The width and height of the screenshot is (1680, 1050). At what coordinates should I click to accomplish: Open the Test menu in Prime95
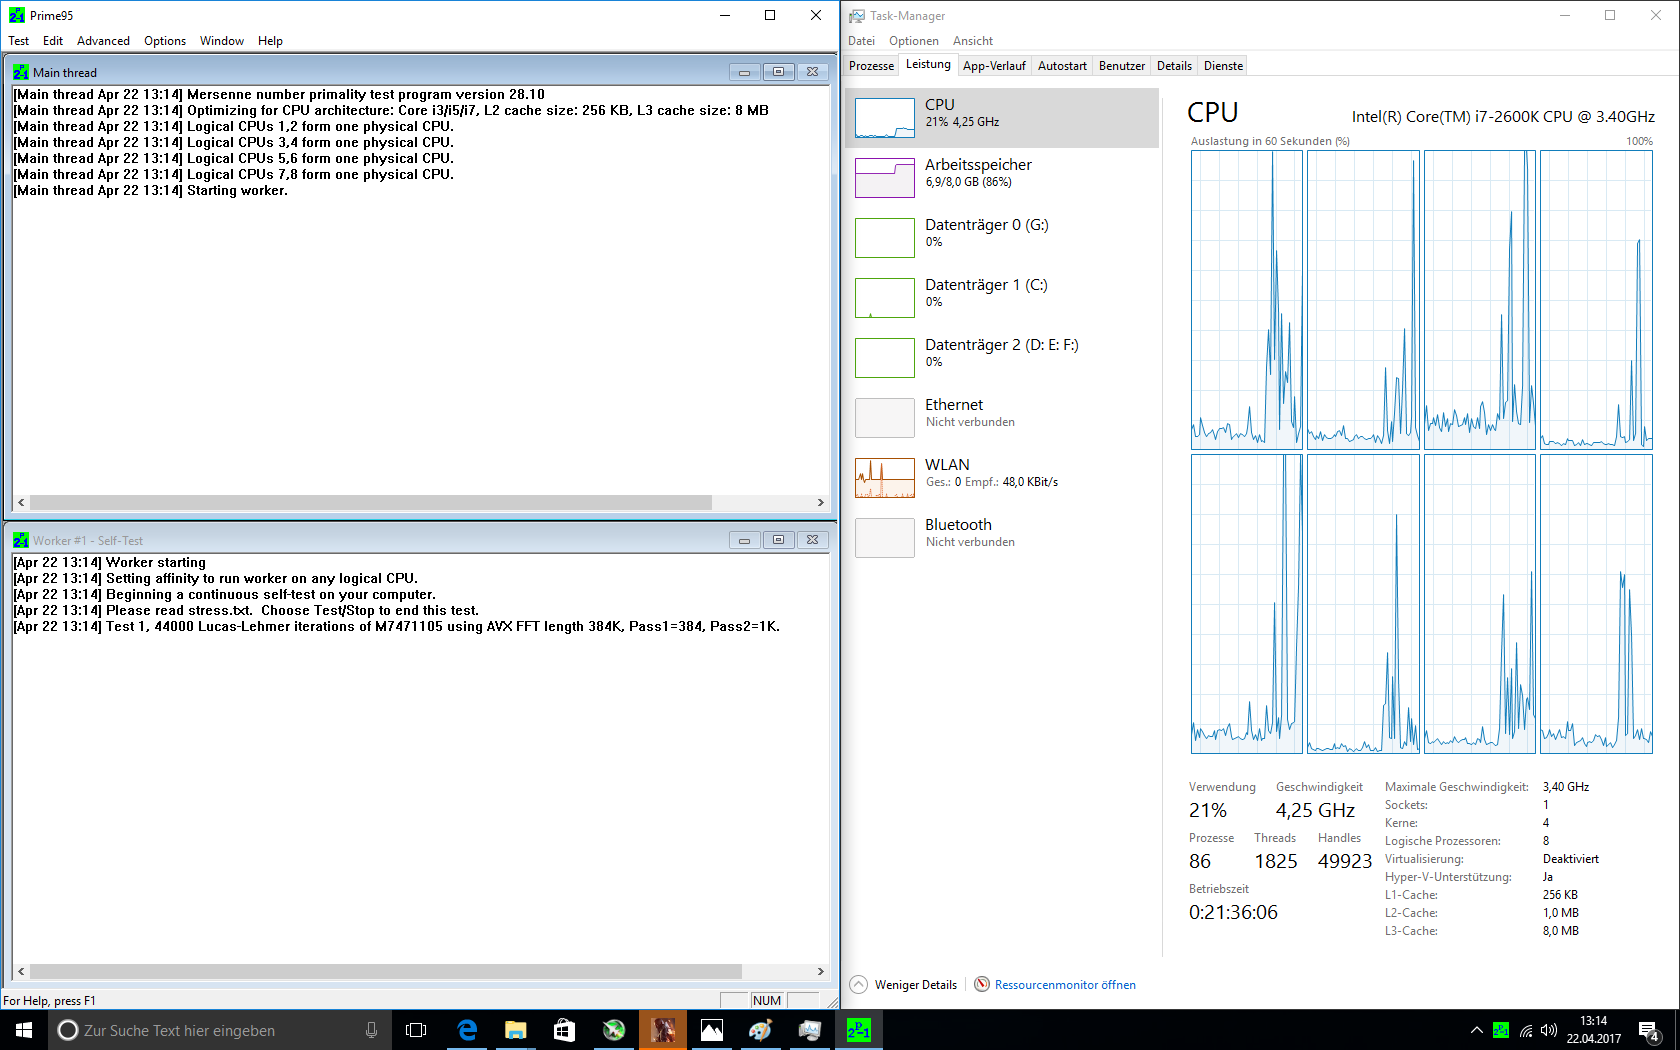click(19, 41)
